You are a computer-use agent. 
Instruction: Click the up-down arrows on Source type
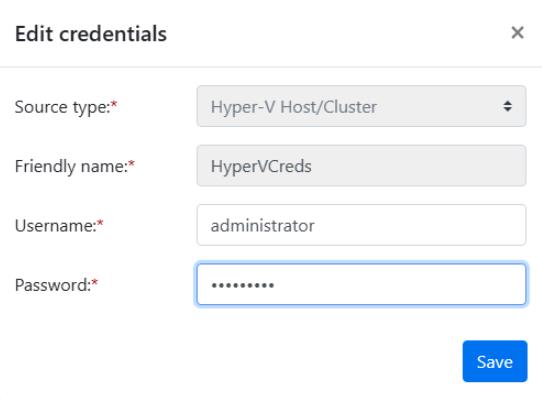507,106
